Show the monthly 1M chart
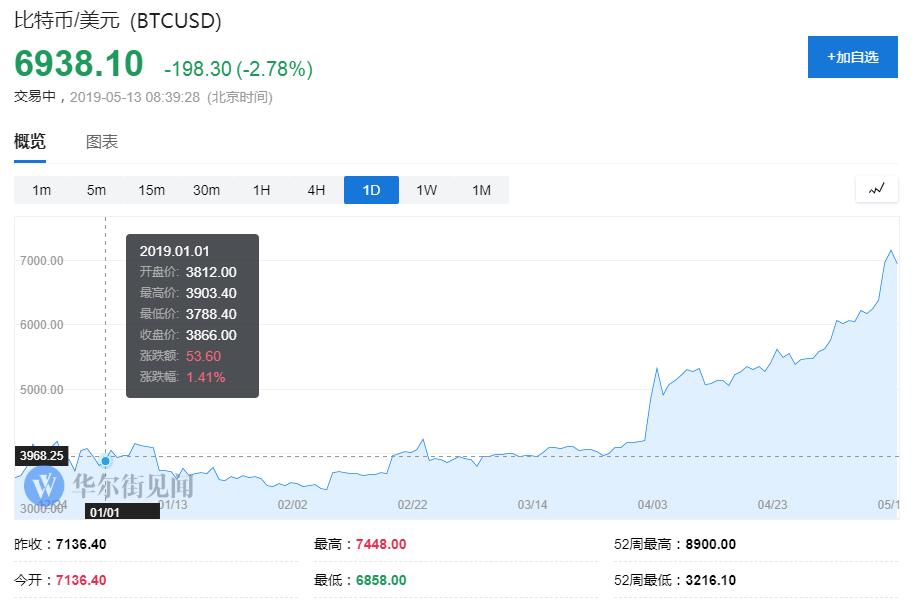Viewport: 916px width, 611px height. (x=481, y=190)
